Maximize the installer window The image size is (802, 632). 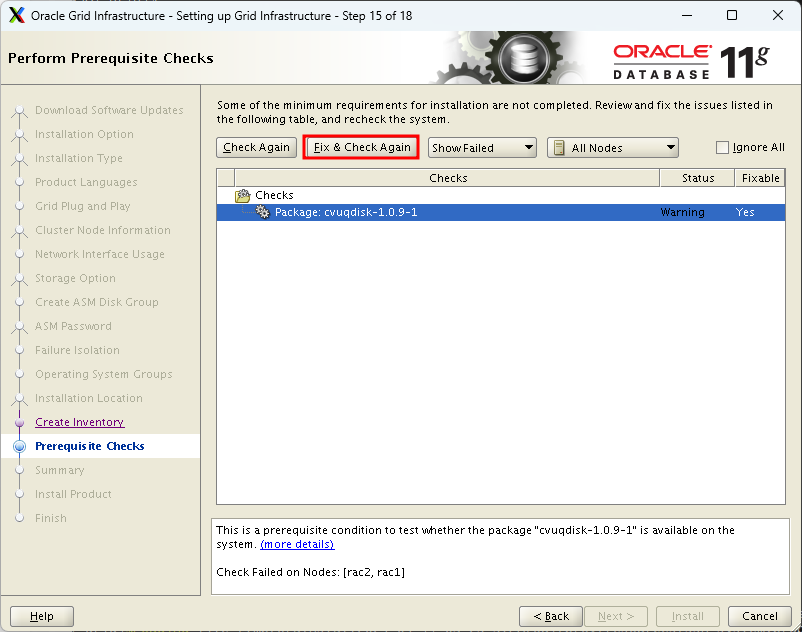[x=732, y=15]
